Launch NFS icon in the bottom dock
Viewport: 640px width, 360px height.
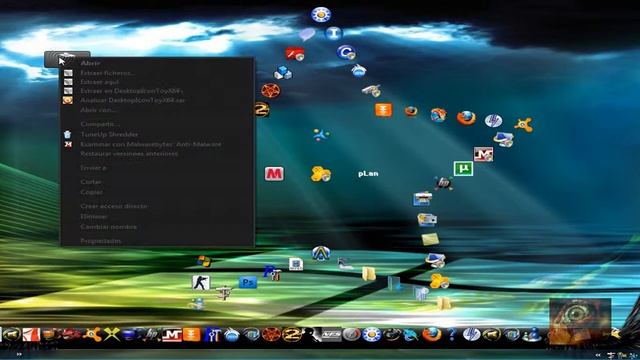(331, 335)
